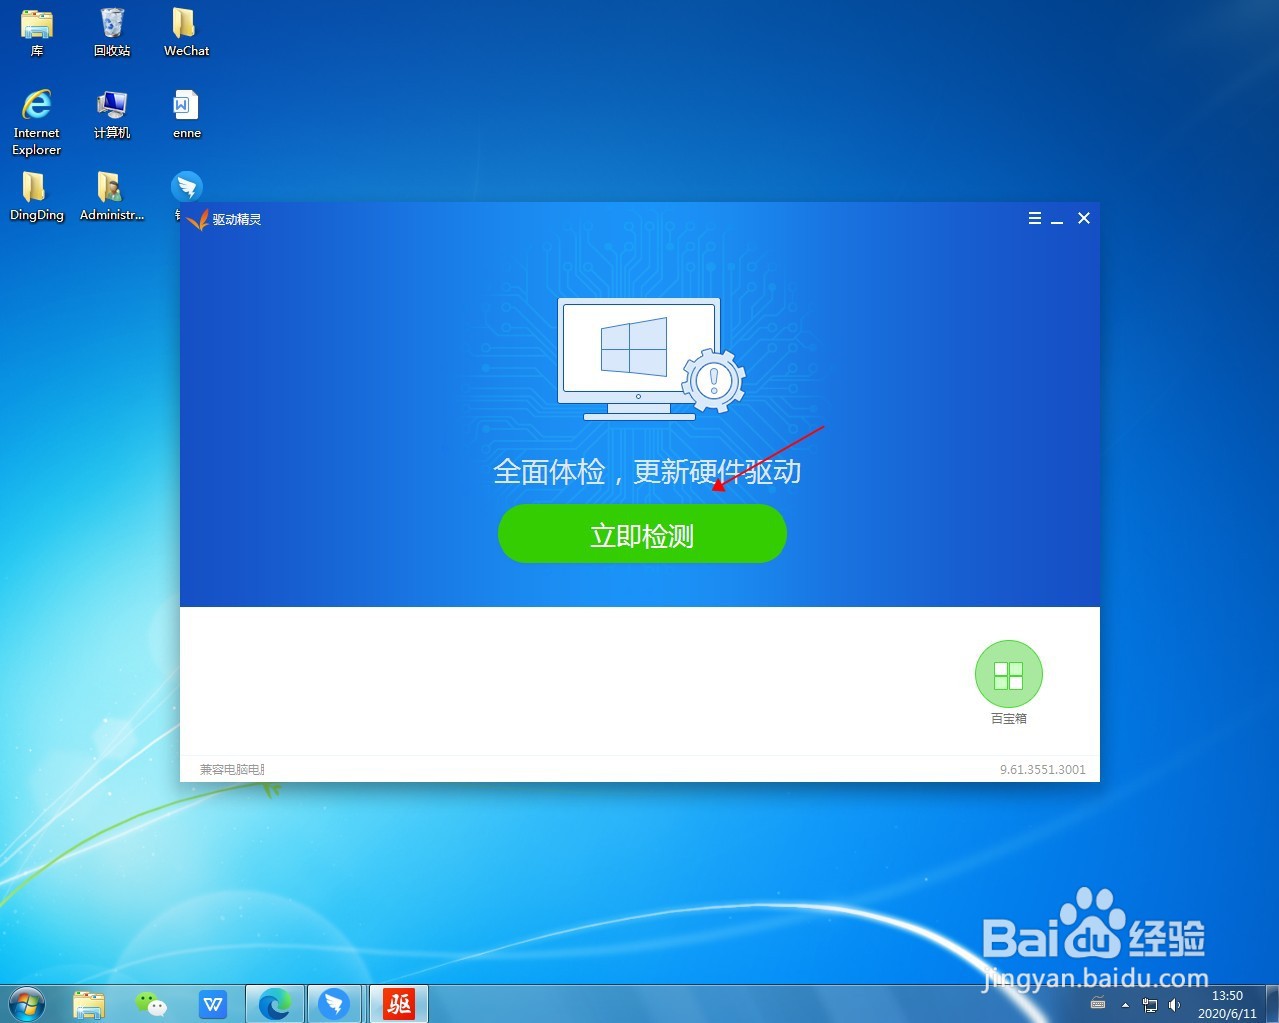Click the clock to open the calendar
The width and height of the screenshot is (1279, 1023).
(1227, 1003)
